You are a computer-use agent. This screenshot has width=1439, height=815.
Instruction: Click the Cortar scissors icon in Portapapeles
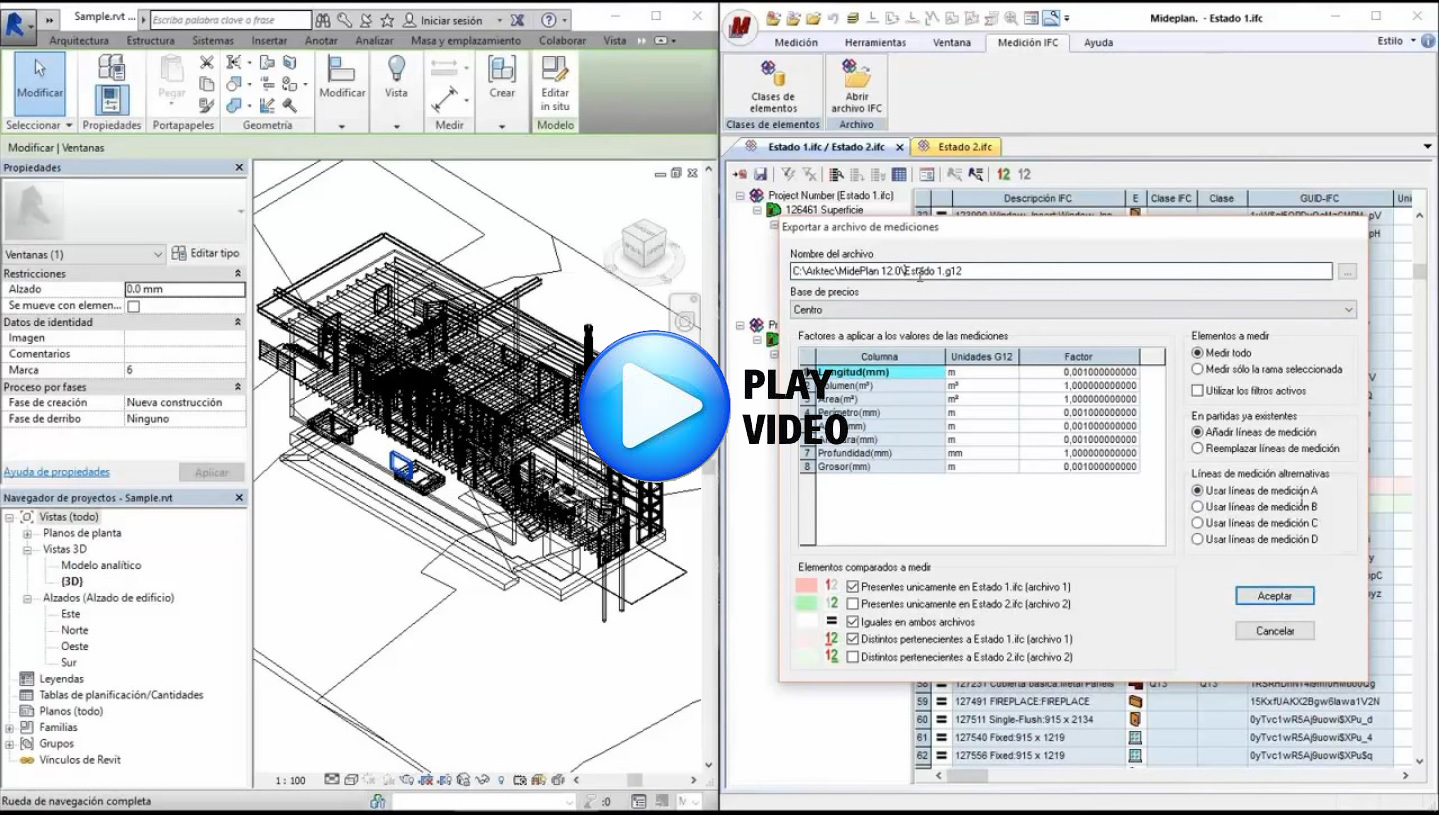point(206,63)
